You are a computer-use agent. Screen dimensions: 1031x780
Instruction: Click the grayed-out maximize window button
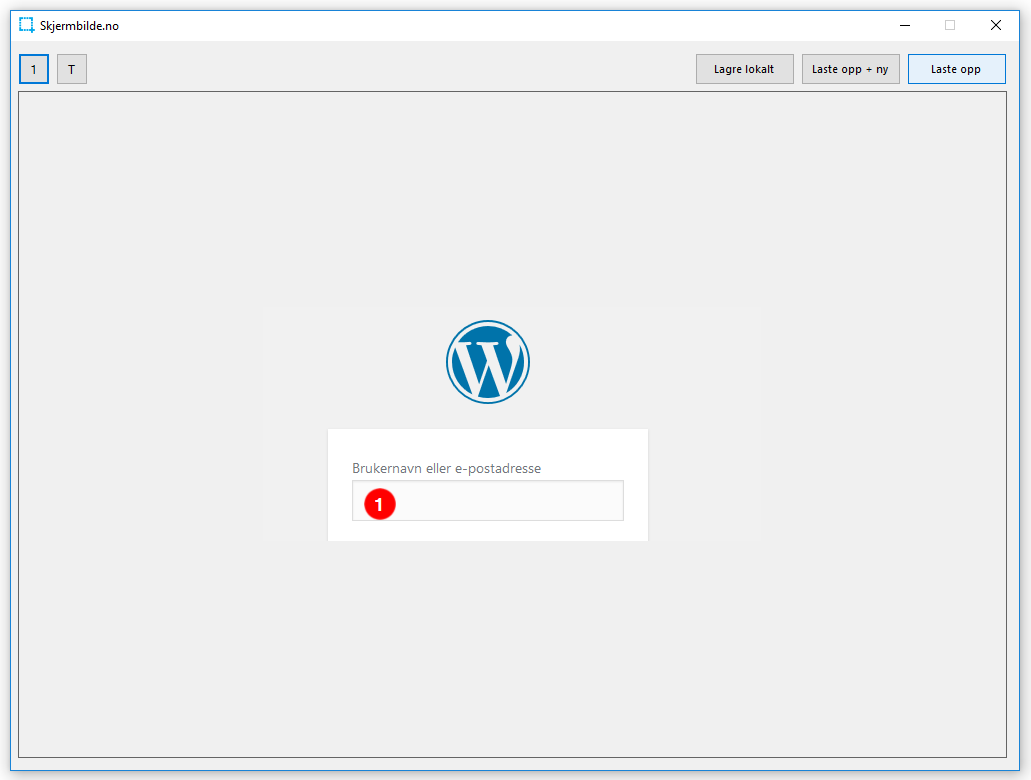point(950,25)
